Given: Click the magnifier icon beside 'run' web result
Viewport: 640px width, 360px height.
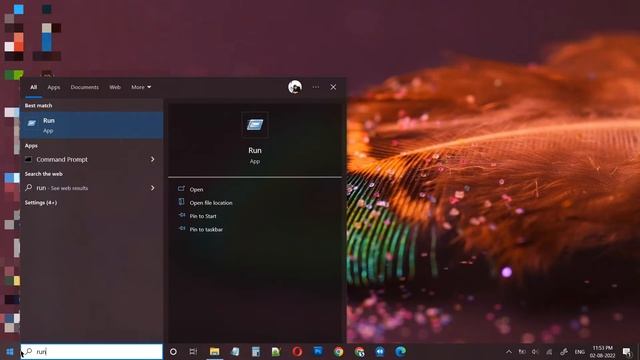Looking at the screenshot, I should [x=29, y=188].
